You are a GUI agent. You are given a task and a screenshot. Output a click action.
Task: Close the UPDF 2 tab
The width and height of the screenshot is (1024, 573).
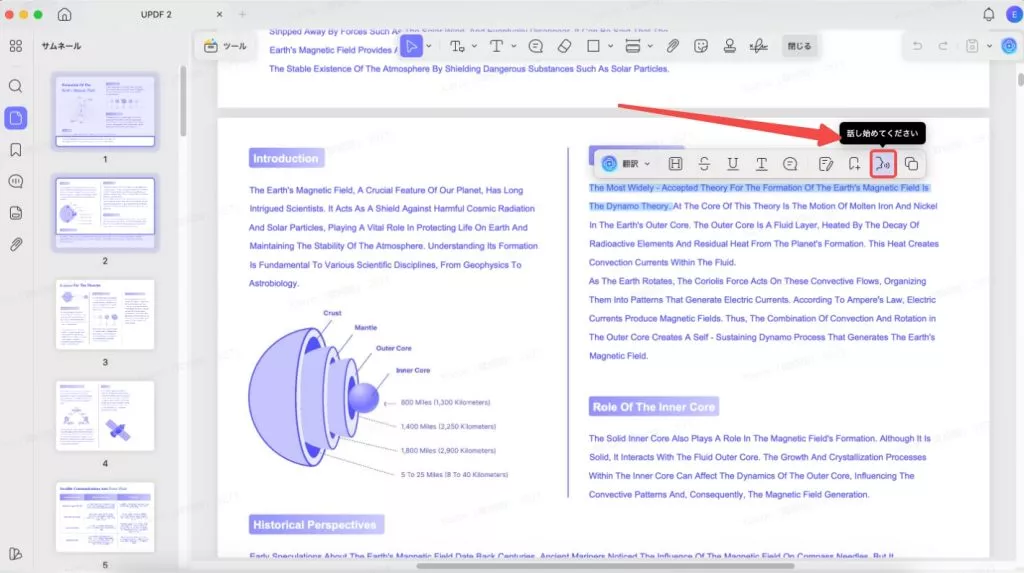pyautogui.click(x=219, y=14)
